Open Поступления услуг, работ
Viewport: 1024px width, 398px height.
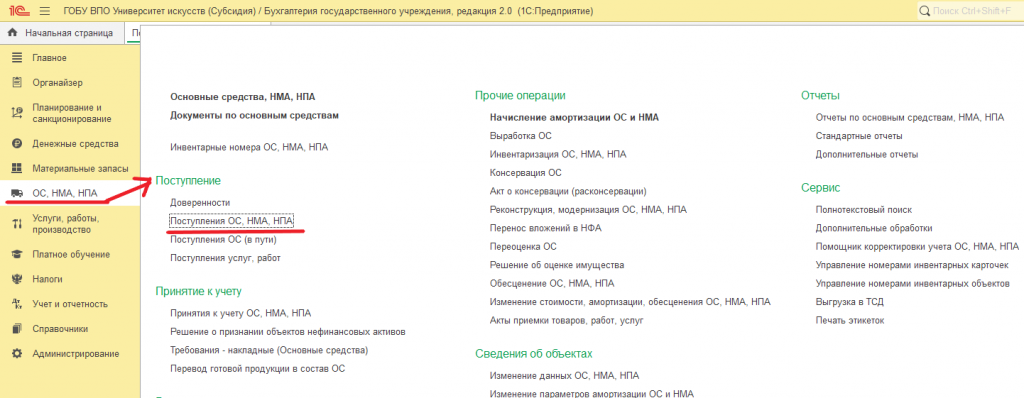pyautogui.click(x=225, y=258)
